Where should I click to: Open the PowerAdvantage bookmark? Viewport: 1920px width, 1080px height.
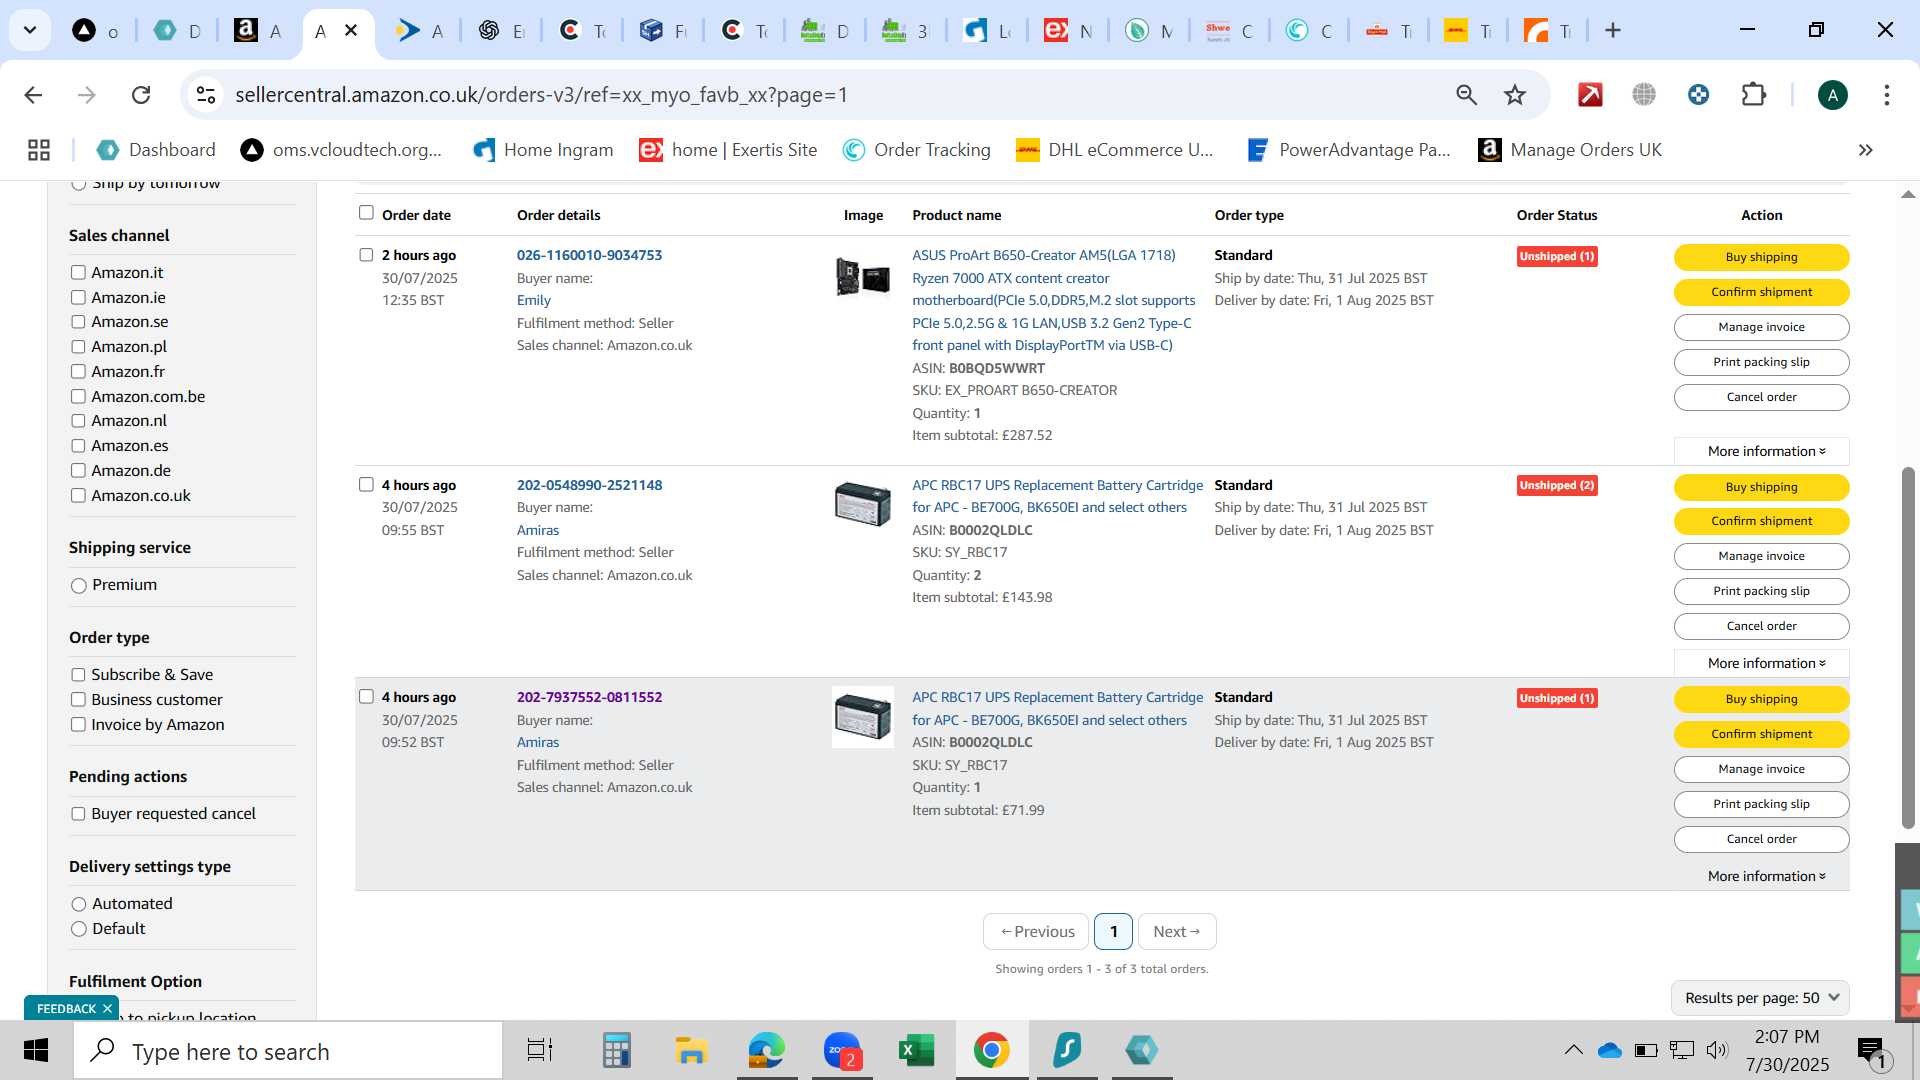[1349, 150]
